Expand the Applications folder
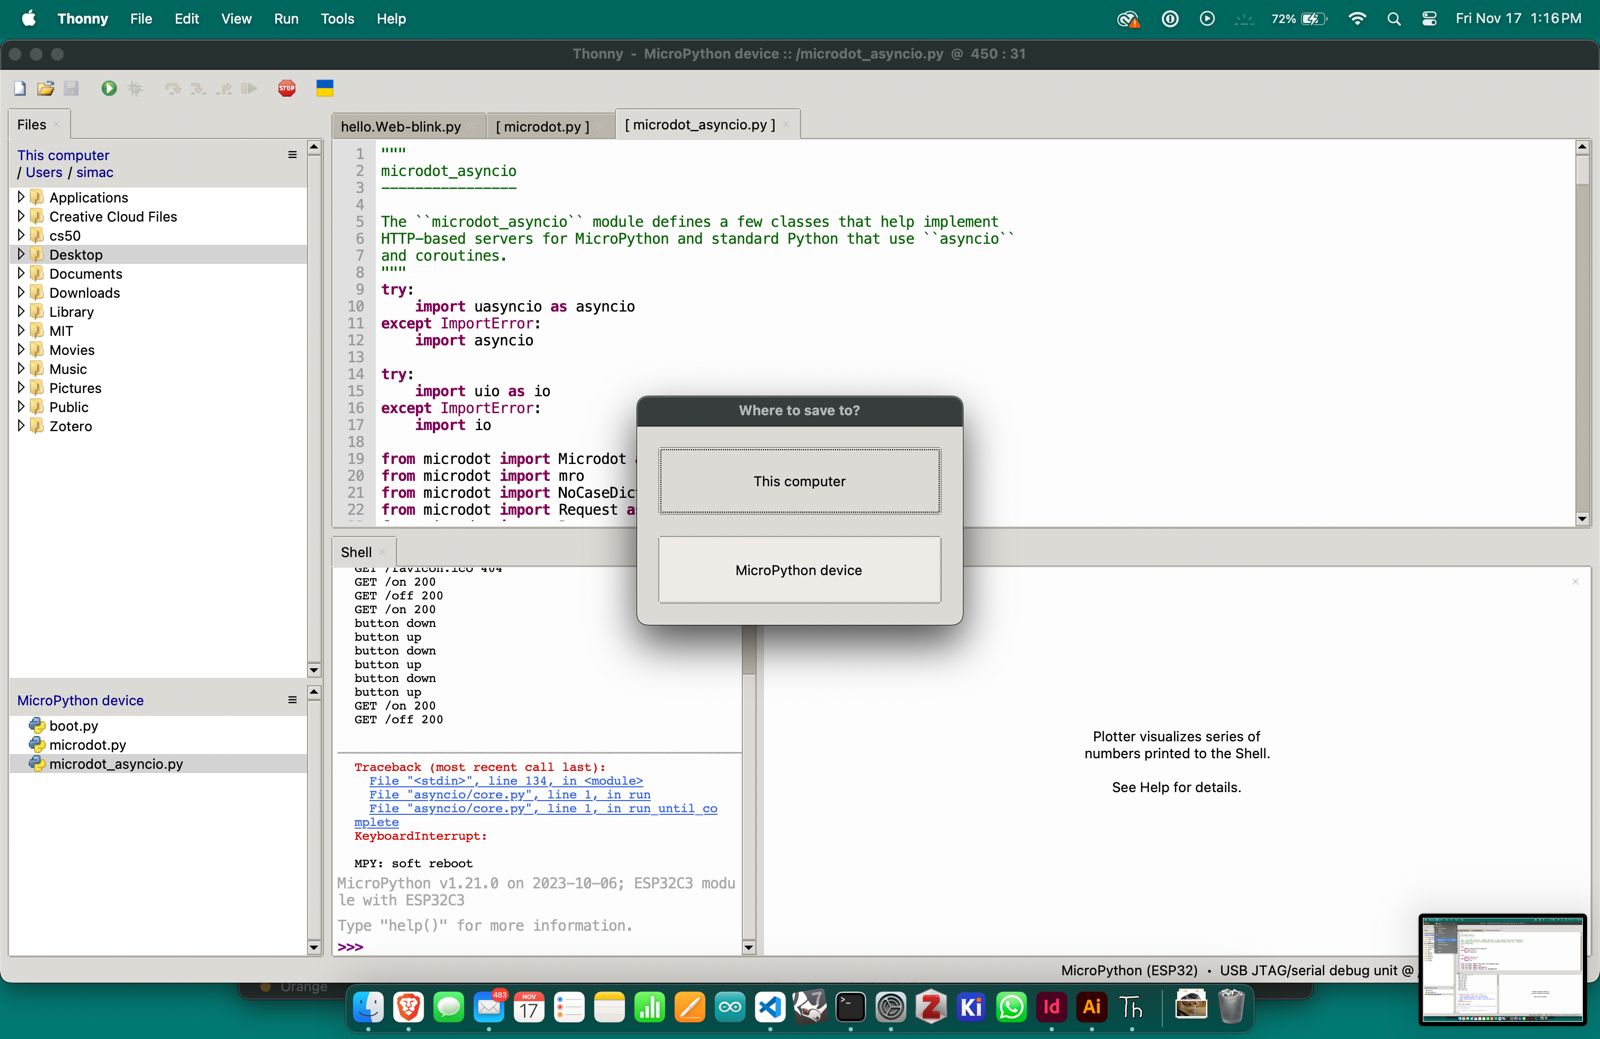 (21, 198)
